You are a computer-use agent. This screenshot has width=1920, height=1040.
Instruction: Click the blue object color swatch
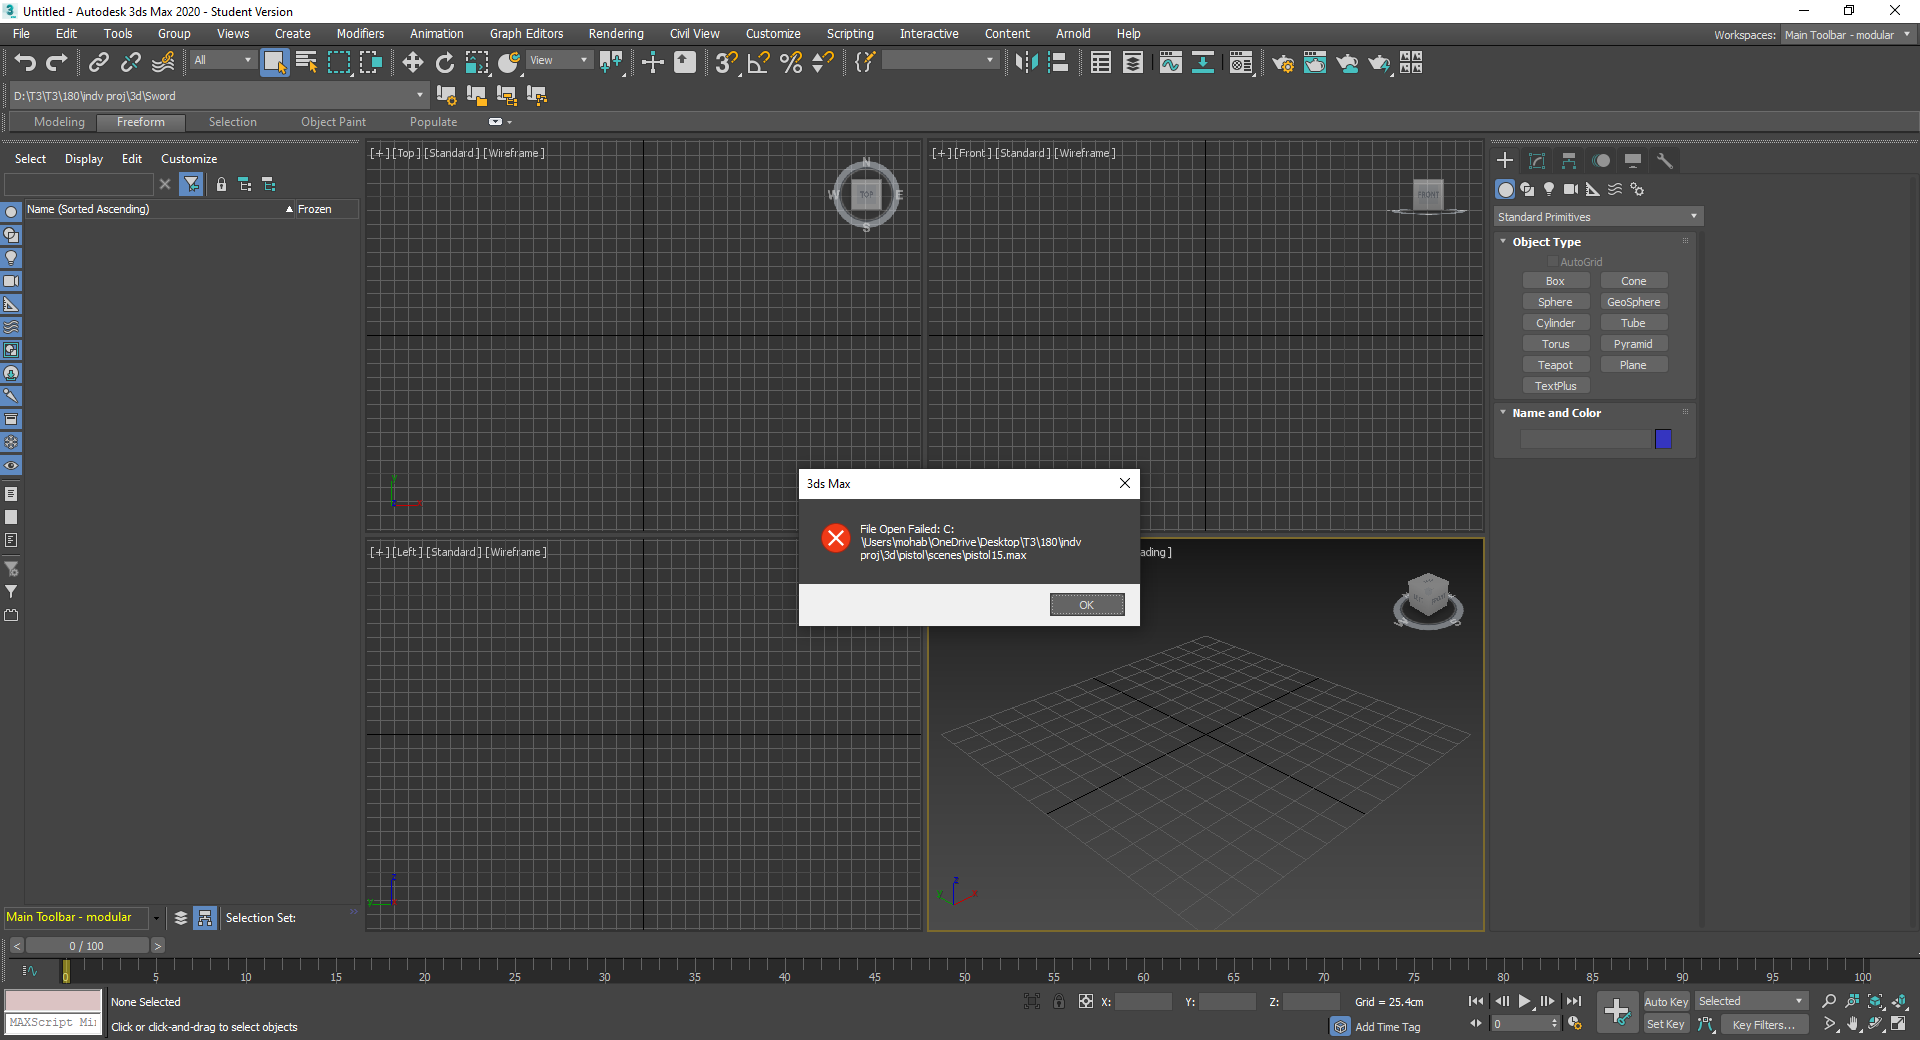pos(1663,439)
